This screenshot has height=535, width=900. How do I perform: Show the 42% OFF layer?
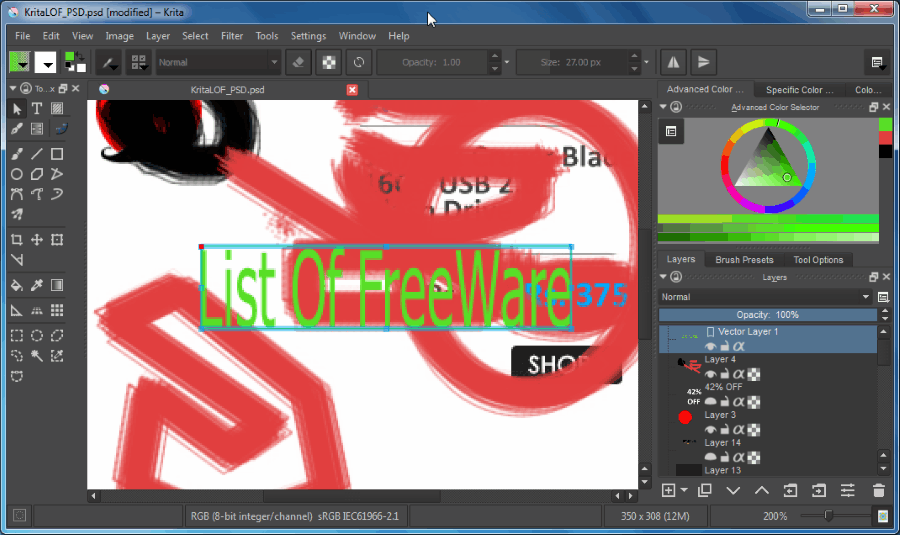711,402
